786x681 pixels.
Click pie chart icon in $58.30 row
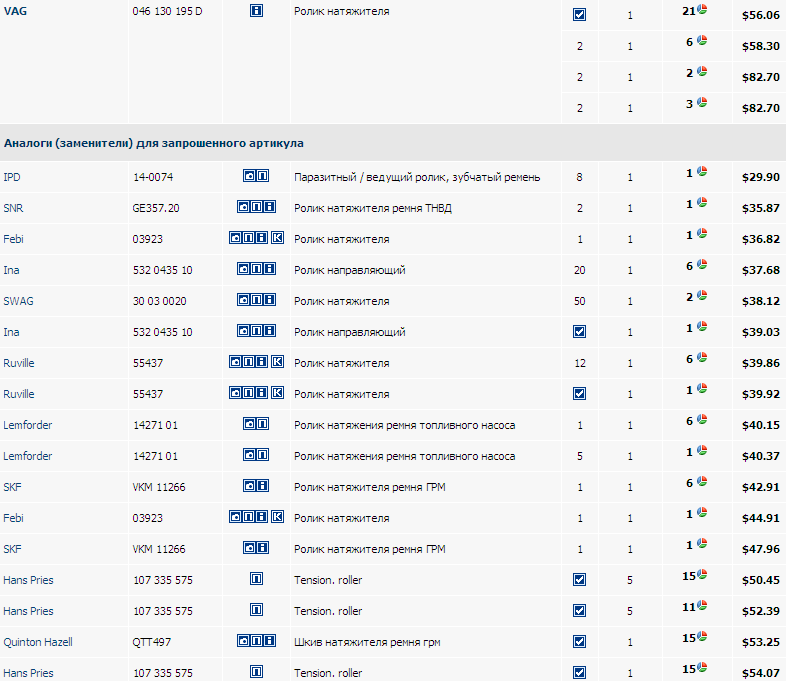pyautogui.click(x=702, y=40)
